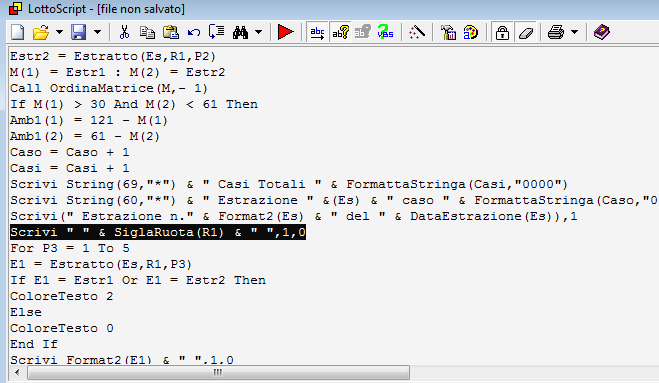Click the 'End If' line
This screenshot has height=383, width=659.
point(34,344)
